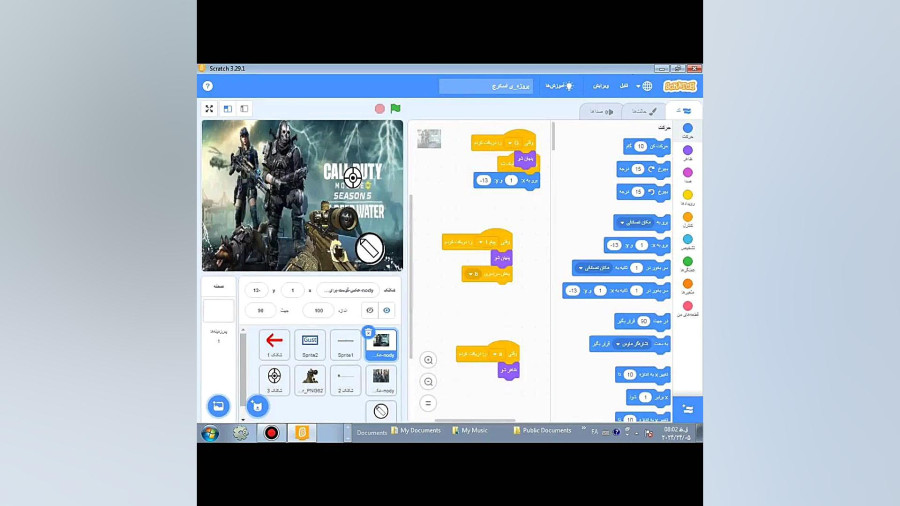Switch to the Code tab
This screenshot has width=900, height=506.
point(683,111)
